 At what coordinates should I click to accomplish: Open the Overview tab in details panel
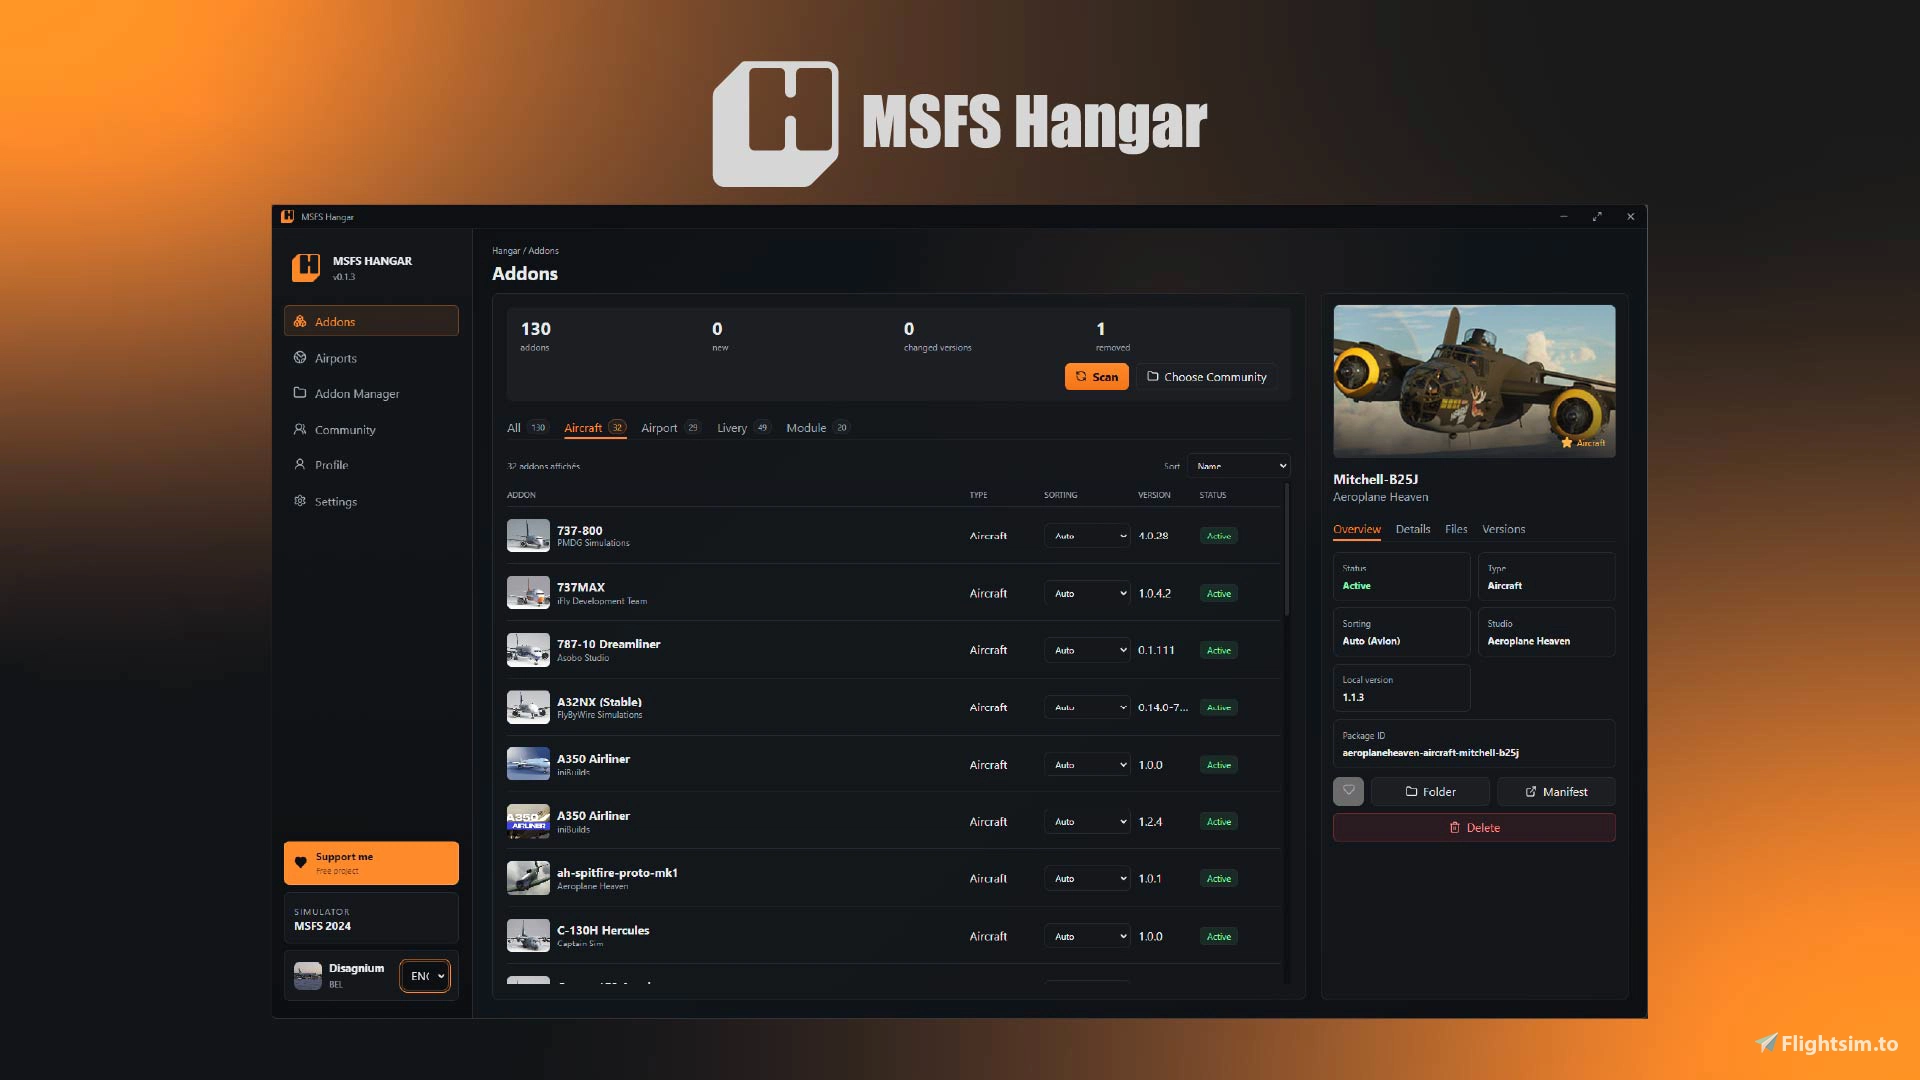click(x=1357, y=529)
